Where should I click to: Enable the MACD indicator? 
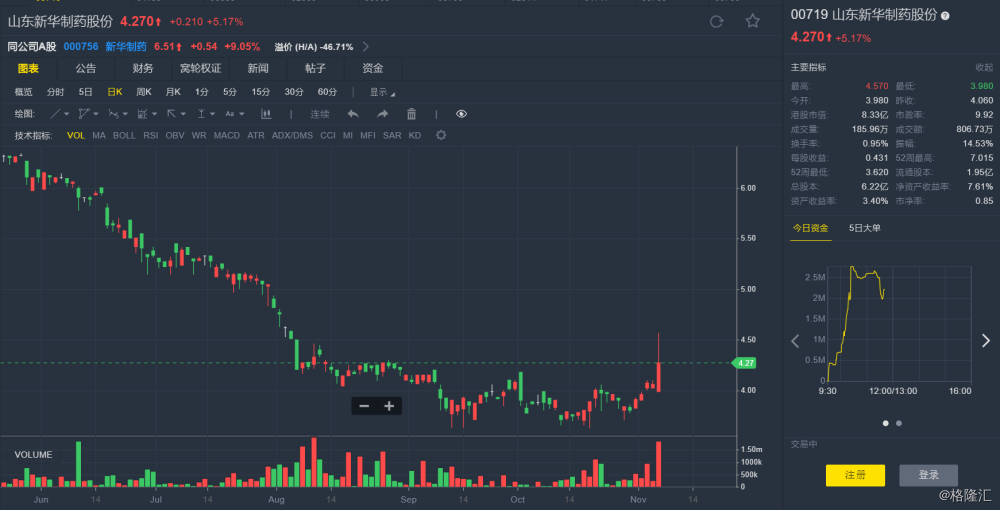click(227, 135)
